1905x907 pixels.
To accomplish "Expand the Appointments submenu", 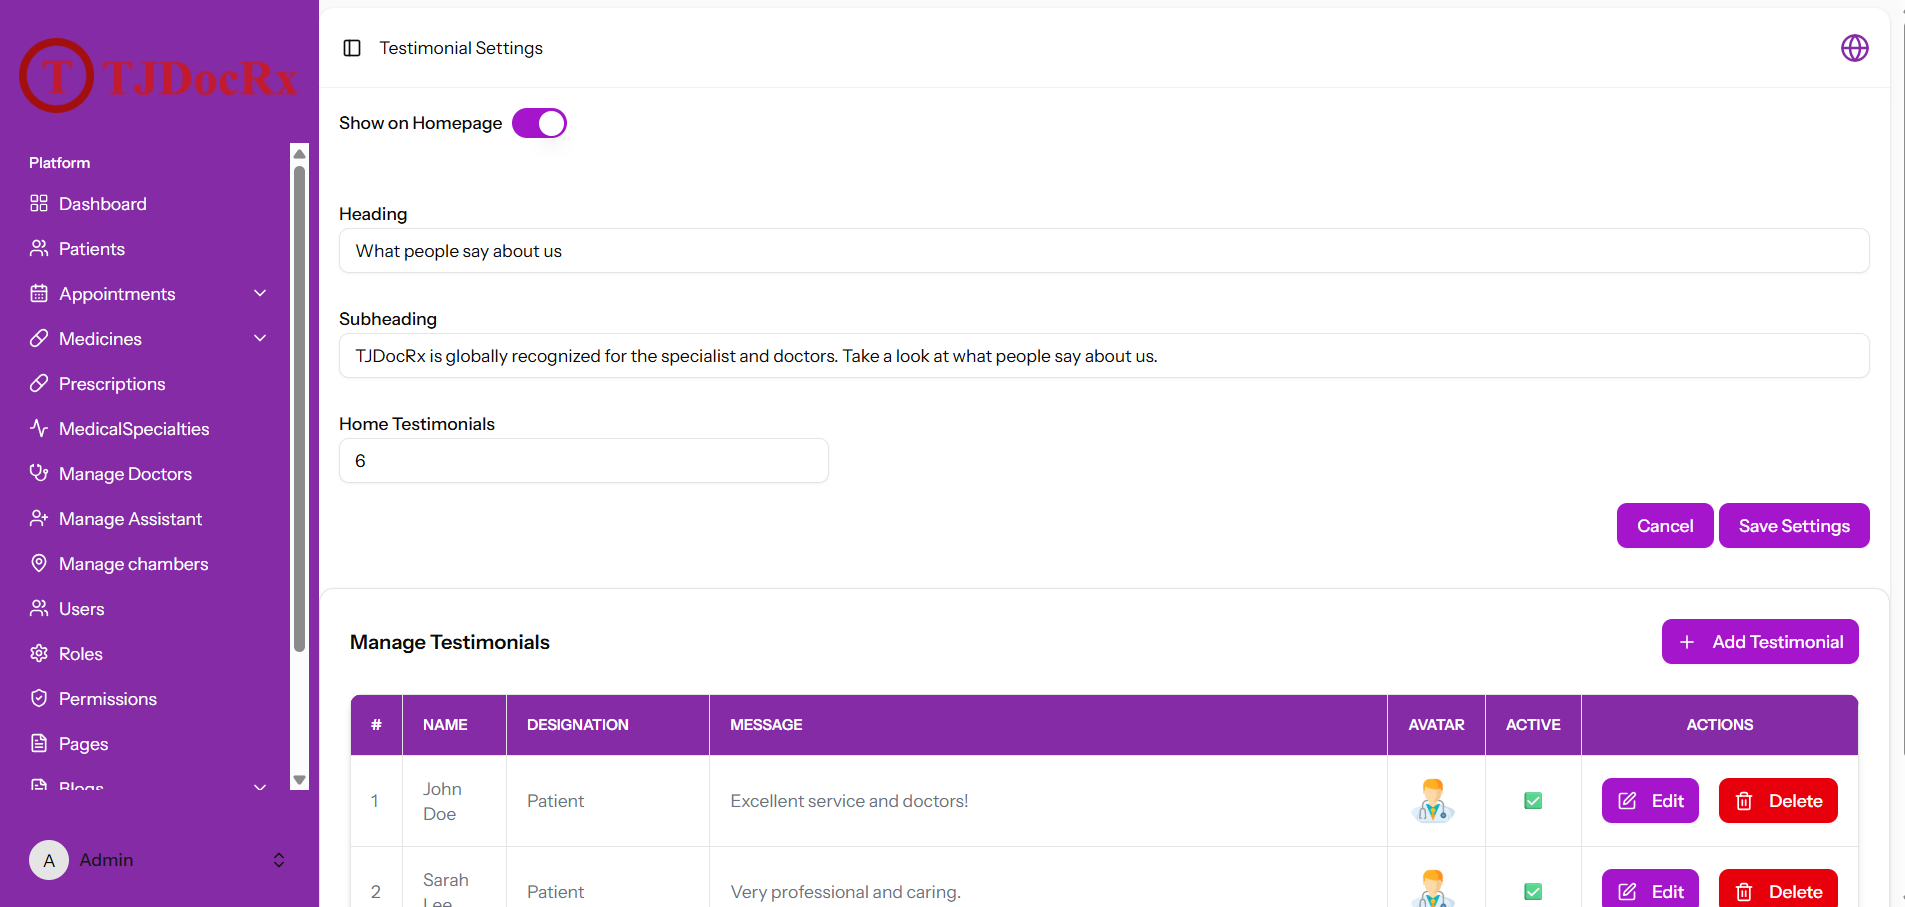I will [x=149, y=294].
